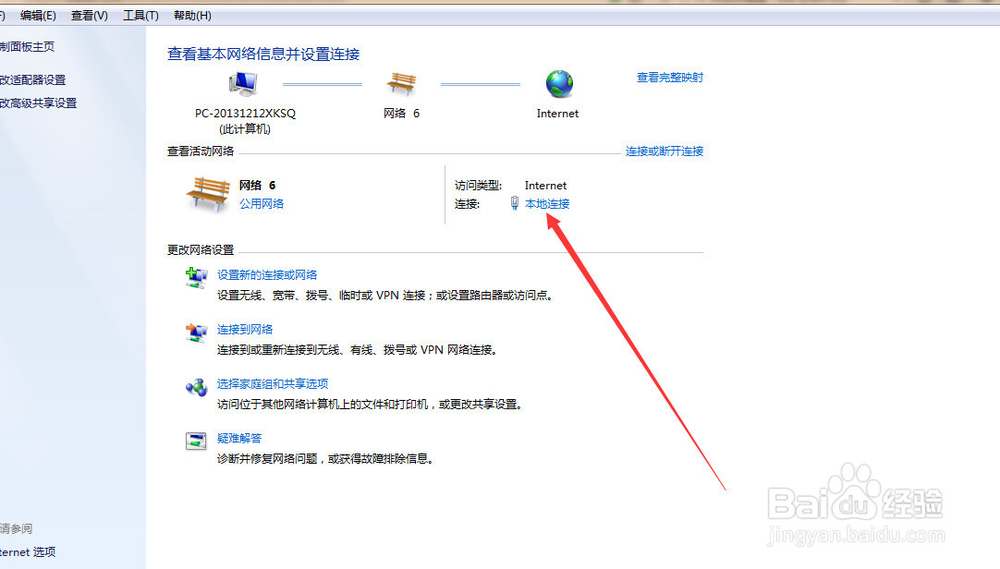The image size is (1000, 569).
Task: Click the 选择家庭组和共享选项 icon
Action: coord(196,387)
